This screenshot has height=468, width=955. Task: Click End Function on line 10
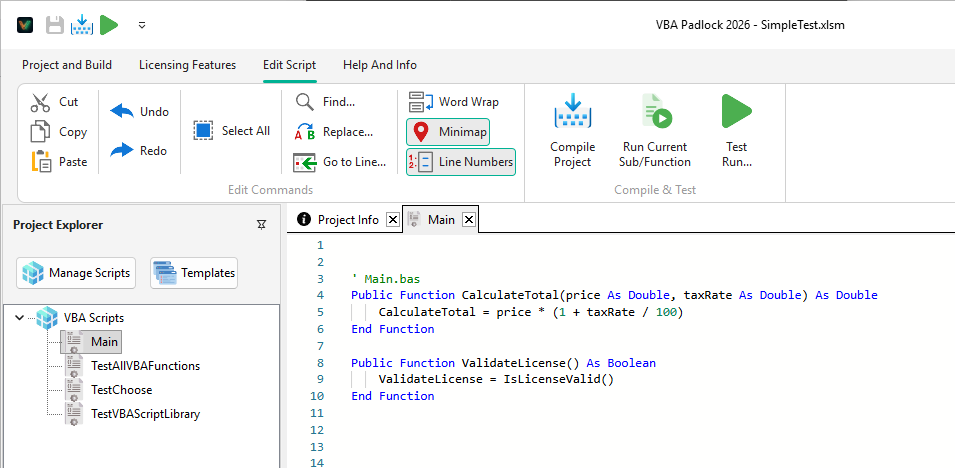(393, 396)
